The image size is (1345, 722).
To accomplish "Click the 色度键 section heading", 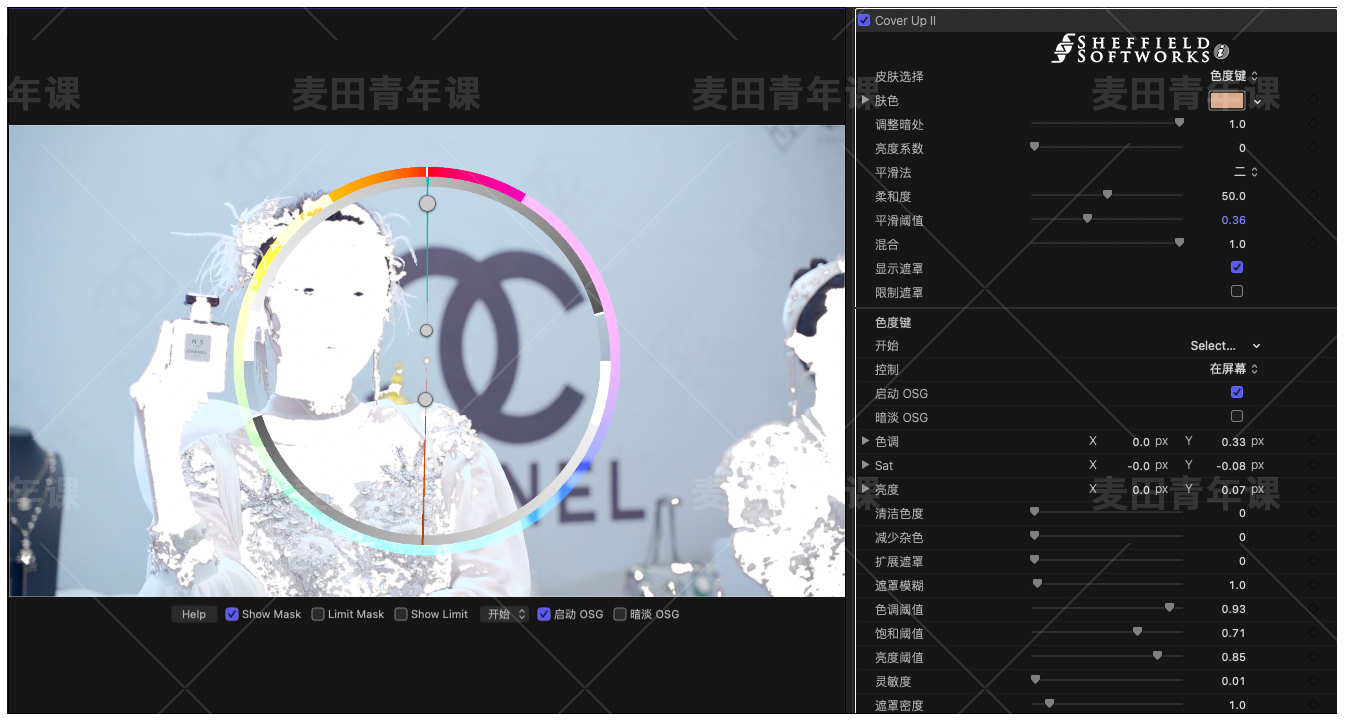I will point(893,322).
